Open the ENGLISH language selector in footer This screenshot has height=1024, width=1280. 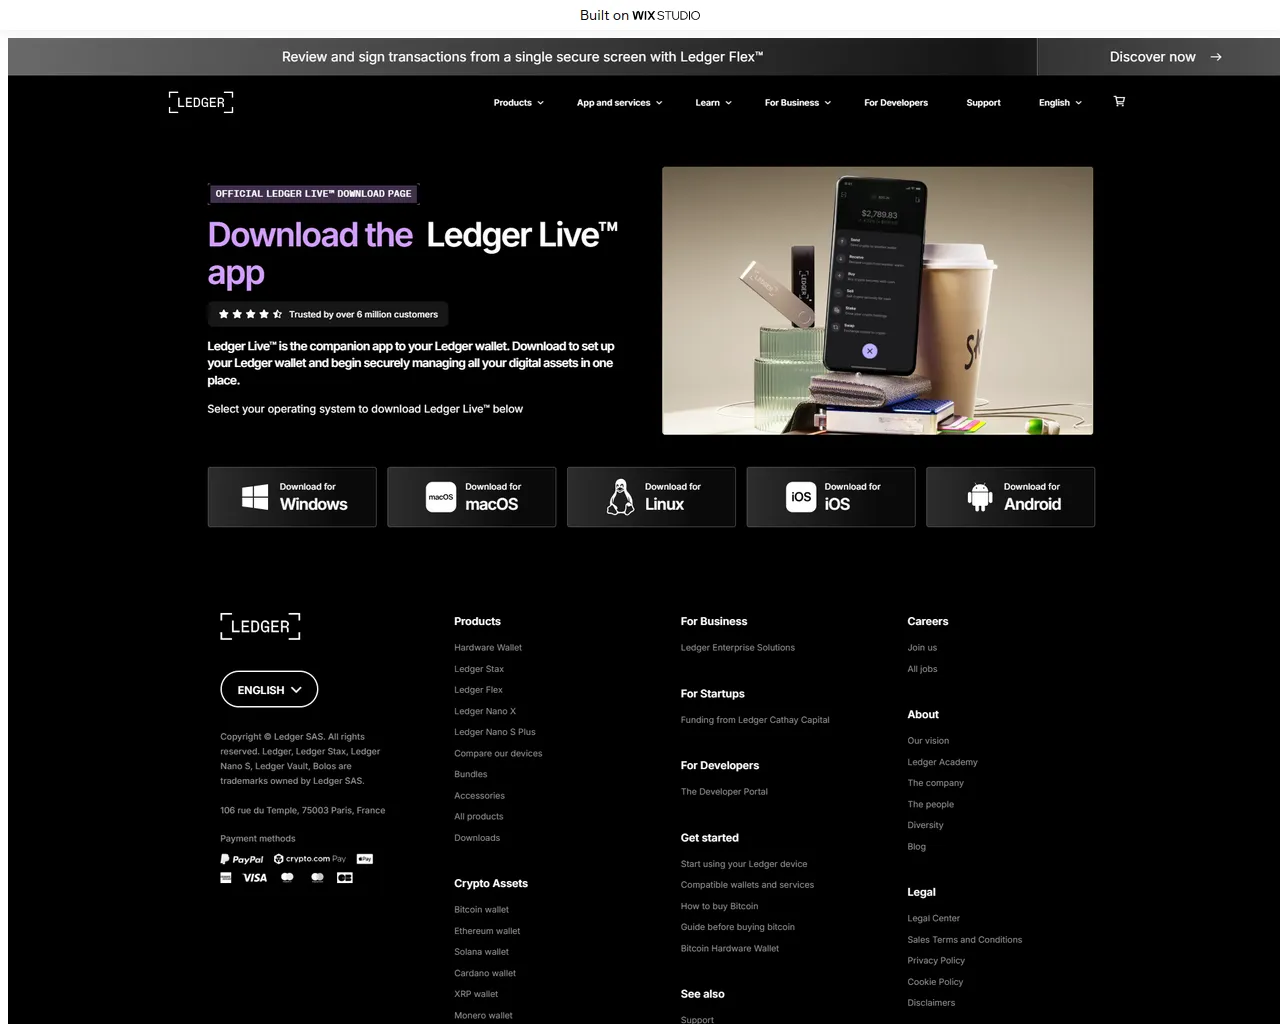coord(269,690)
